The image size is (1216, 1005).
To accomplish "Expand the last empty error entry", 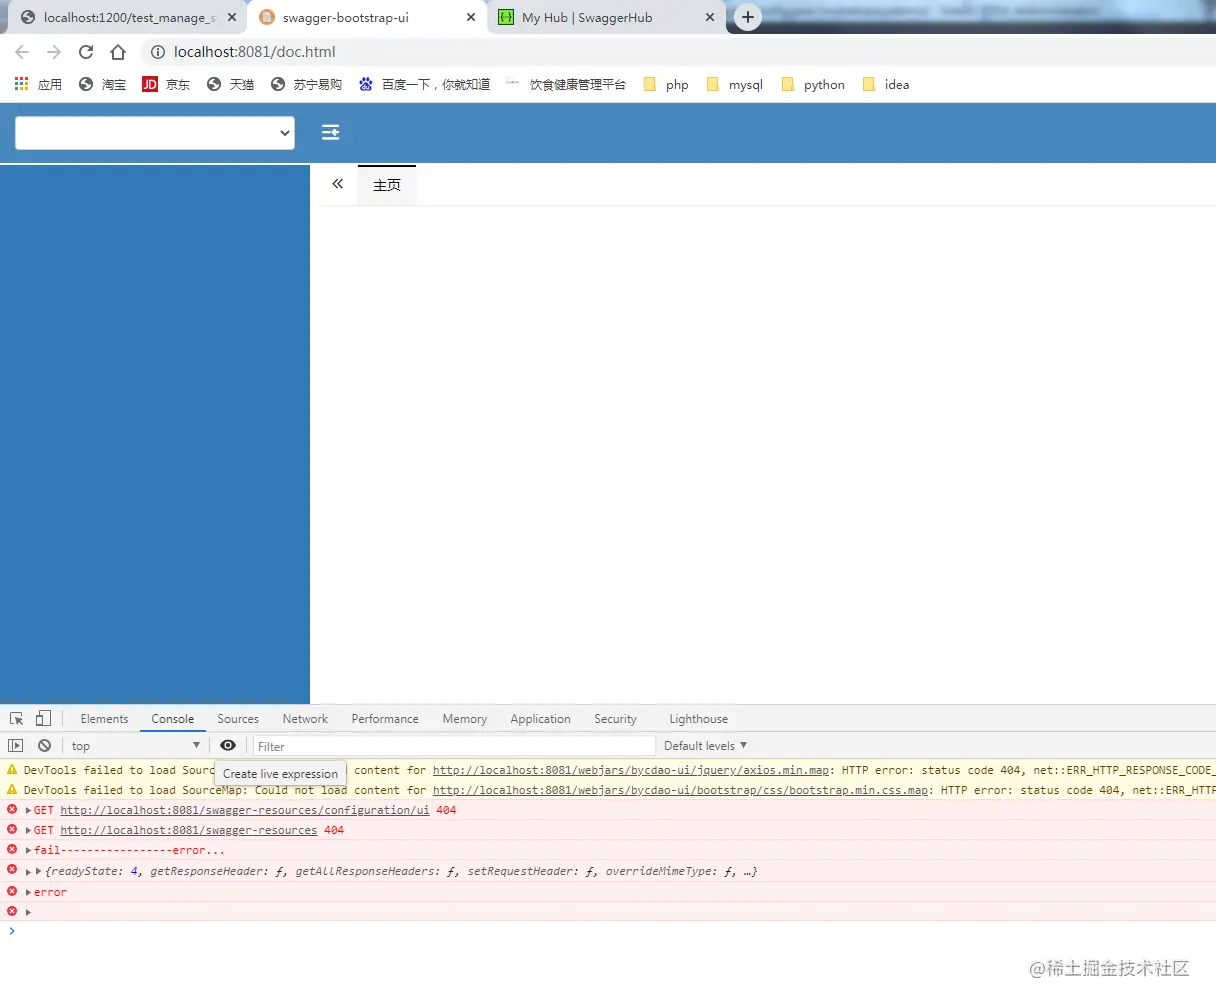I will pos(28,912).
